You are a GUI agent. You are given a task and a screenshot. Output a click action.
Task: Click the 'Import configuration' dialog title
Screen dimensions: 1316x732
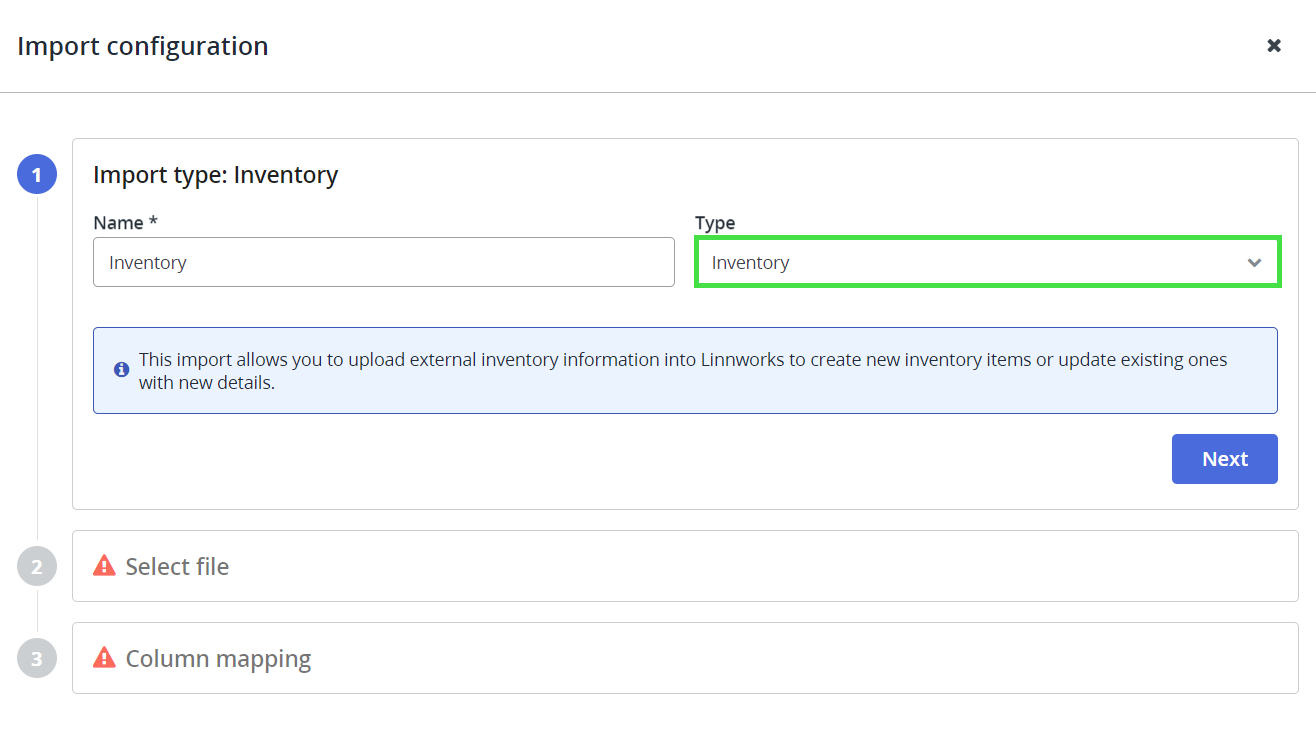tap(143, 46)
